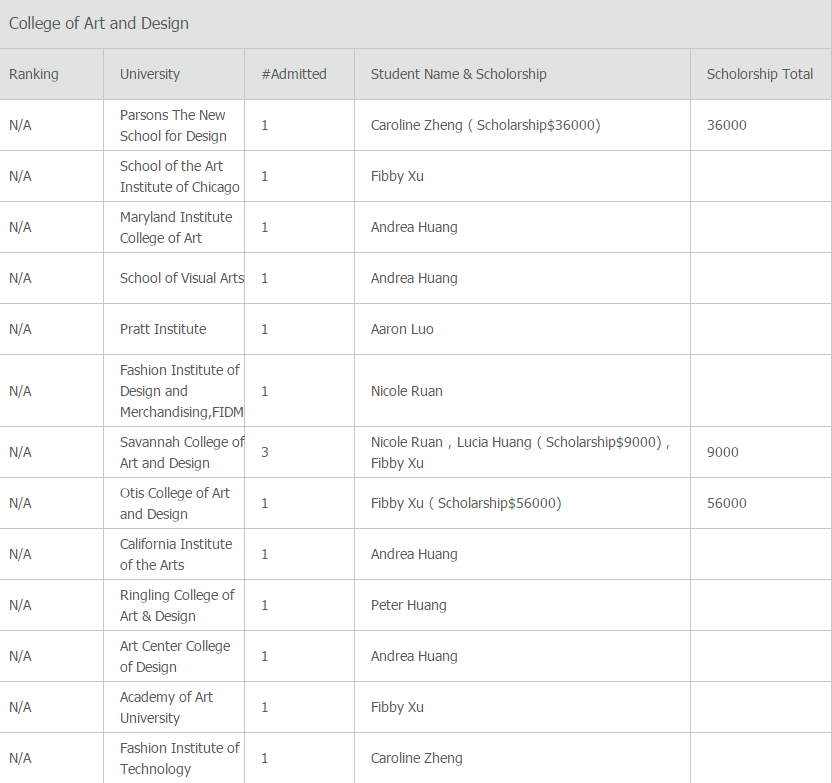Click N/A ranking in the FIDM row

click(20, 391)
